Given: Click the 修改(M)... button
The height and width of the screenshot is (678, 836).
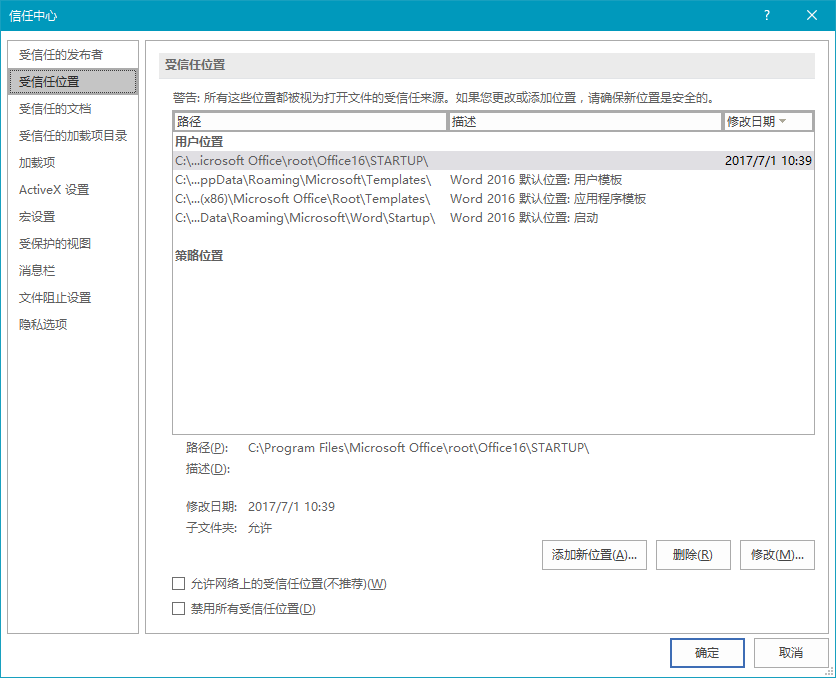Looking at the screenshot, I should pyautogui.click(x=777, y=555).
